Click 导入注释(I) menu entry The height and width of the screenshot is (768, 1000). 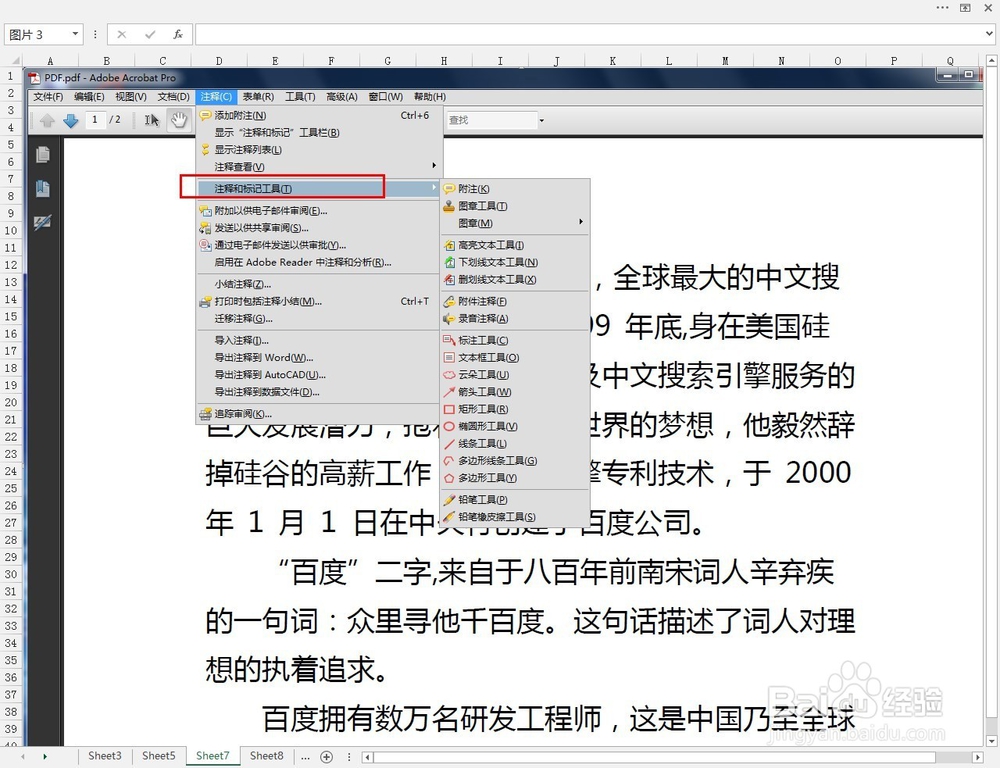coord(318,340)
